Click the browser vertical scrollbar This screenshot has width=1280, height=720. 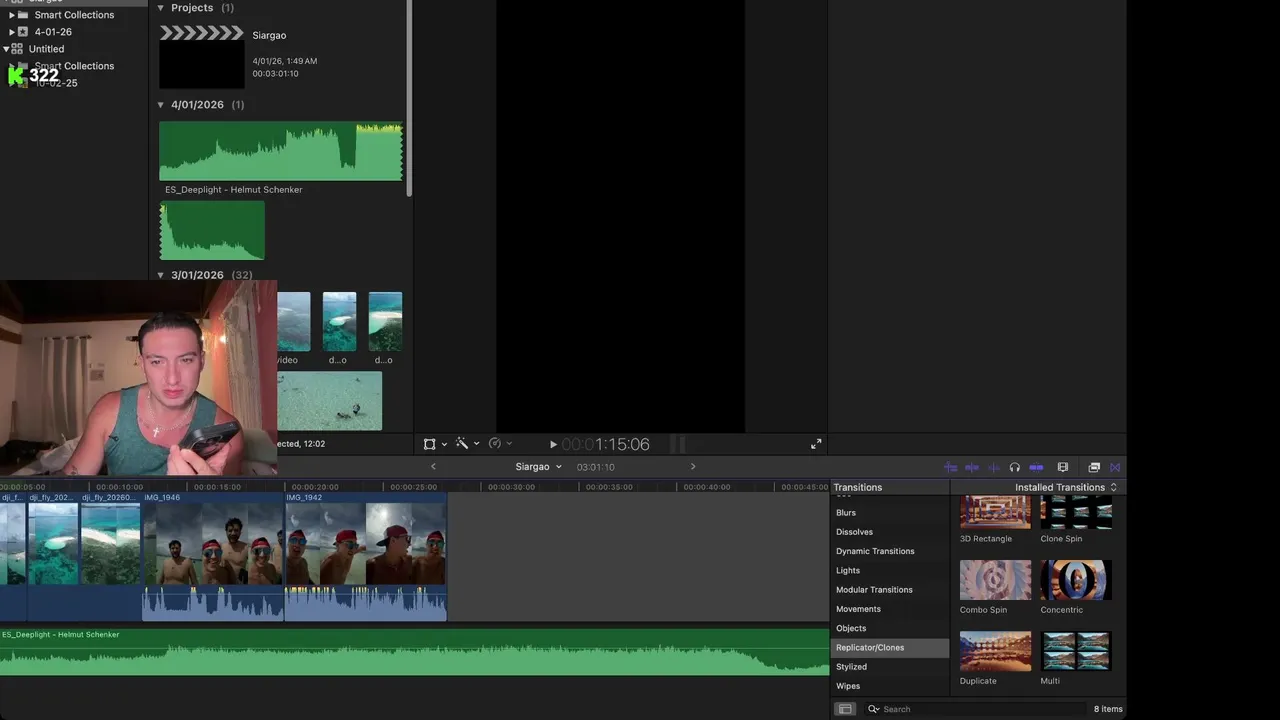[409, 98]
